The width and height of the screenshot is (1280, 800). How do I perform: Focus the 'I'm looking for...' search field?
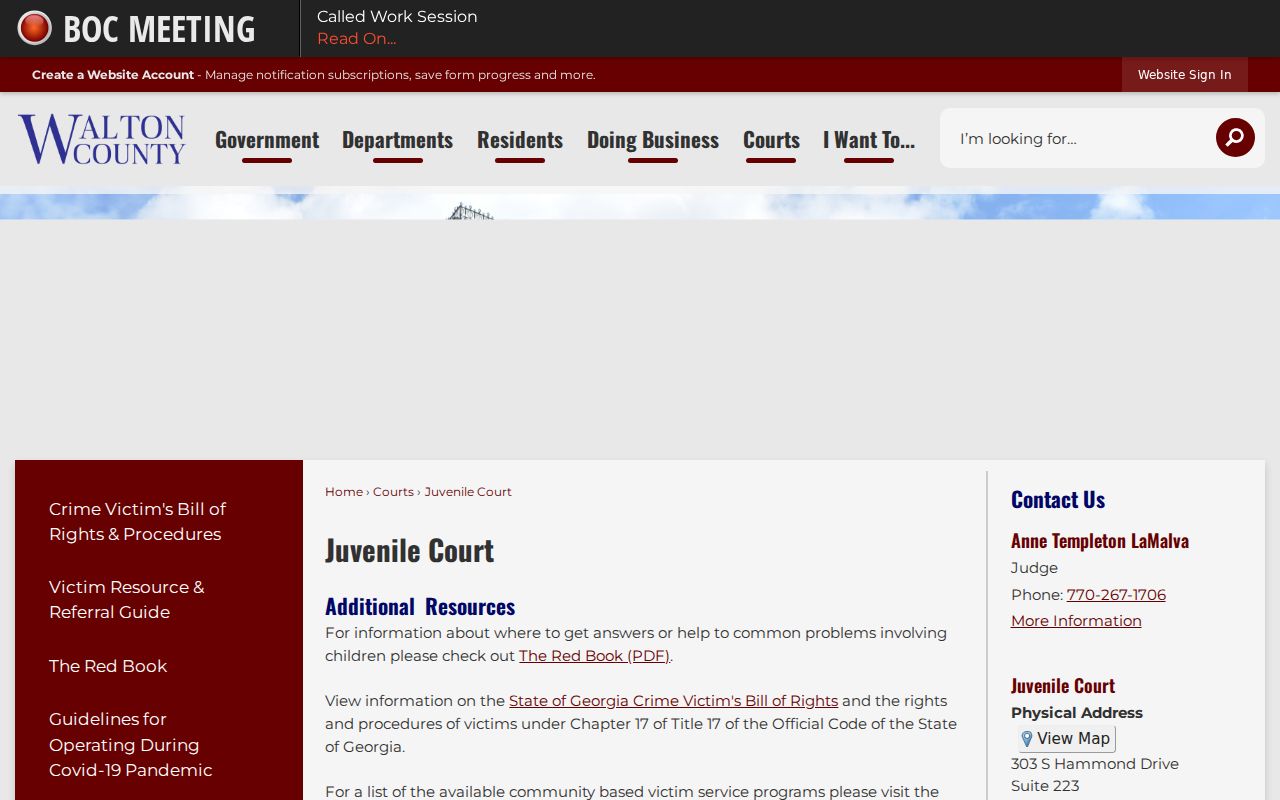click(1078, 138)
